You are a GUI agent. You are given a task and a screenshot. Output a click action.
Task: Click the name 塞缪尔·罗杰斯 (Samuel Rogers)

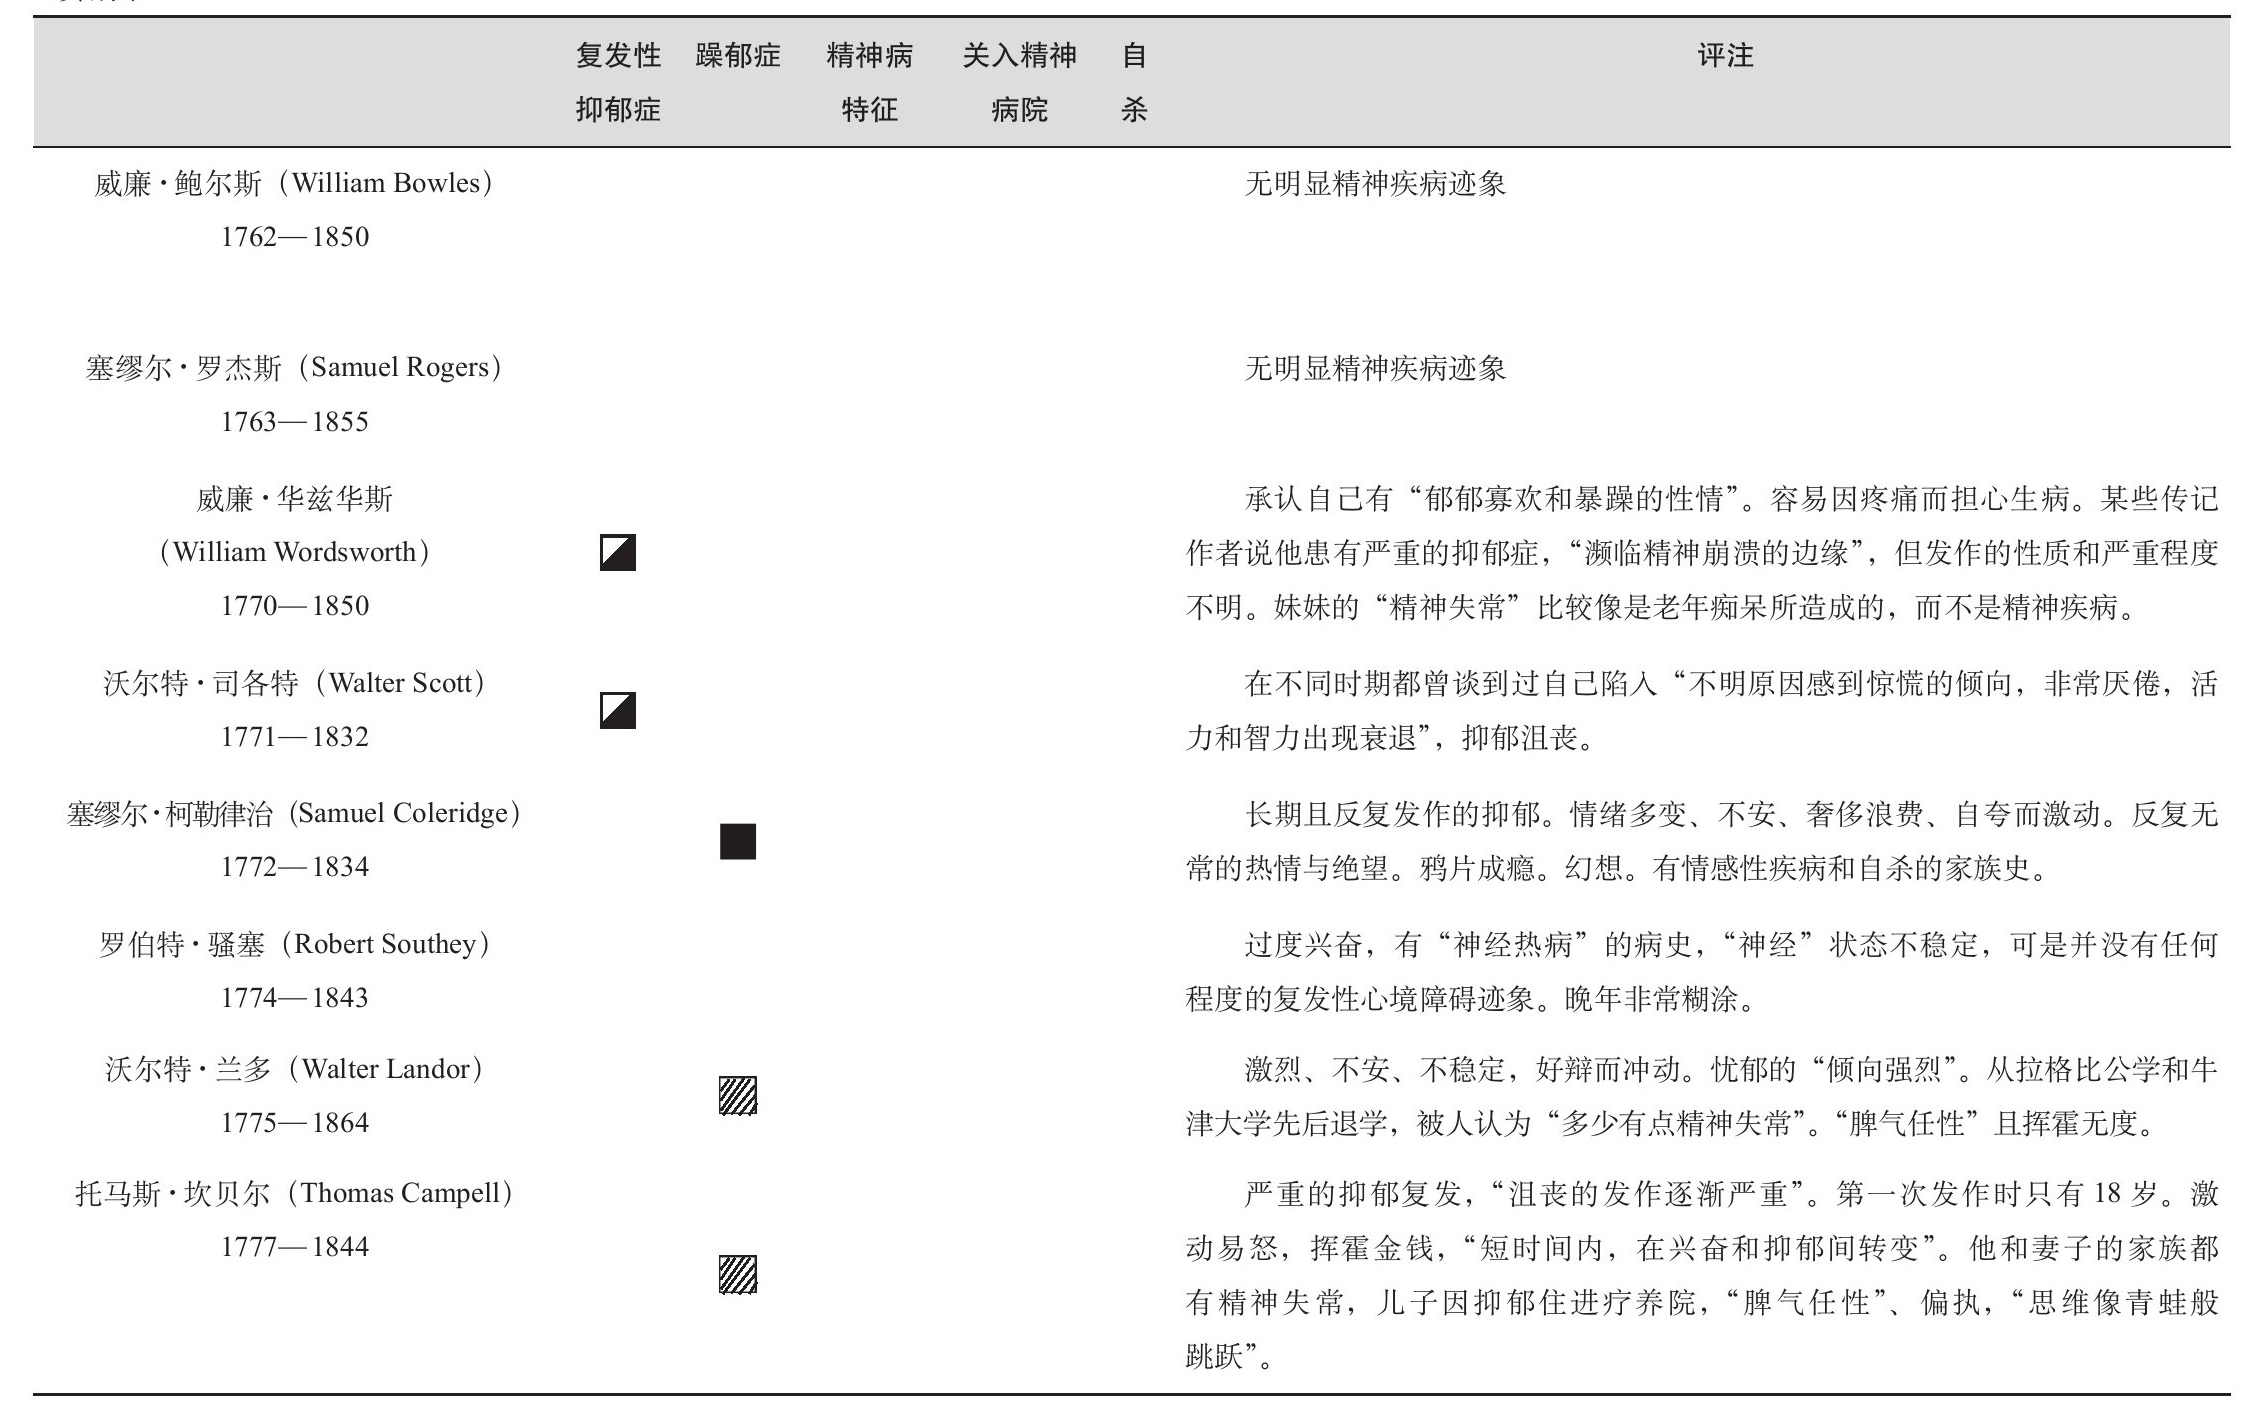click(294, 368)
